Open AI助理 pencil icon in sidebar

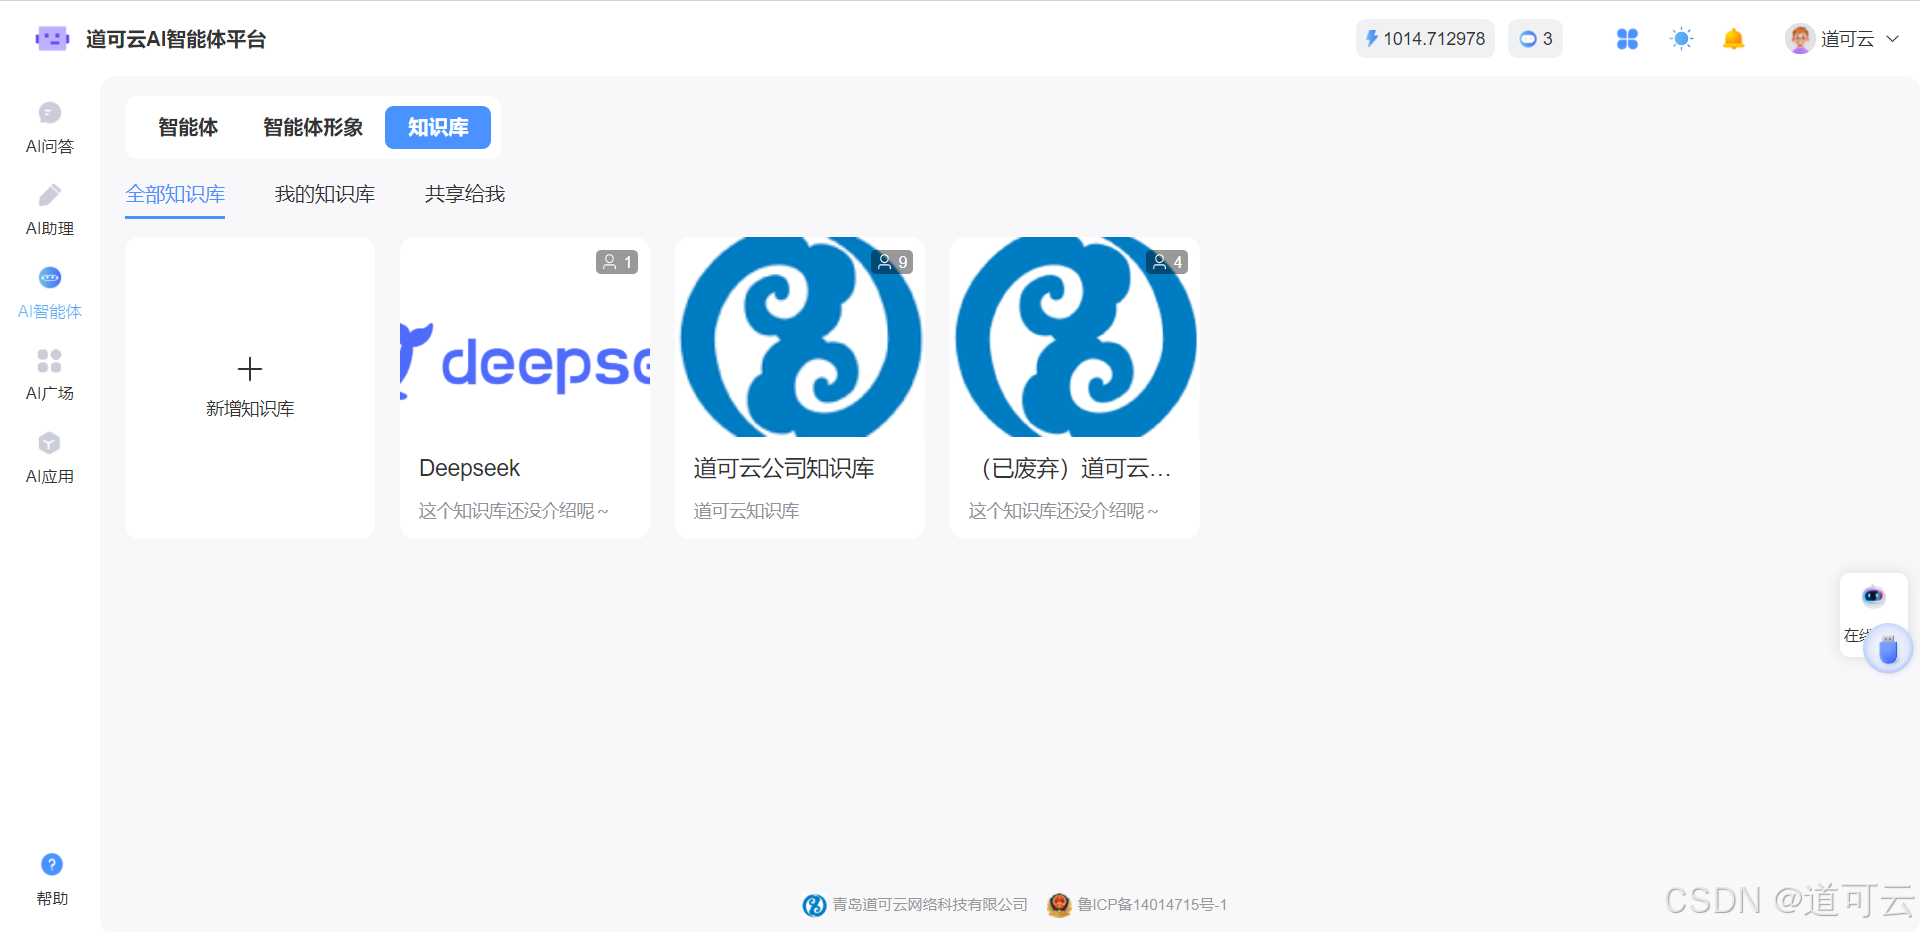tap(49, 196)
